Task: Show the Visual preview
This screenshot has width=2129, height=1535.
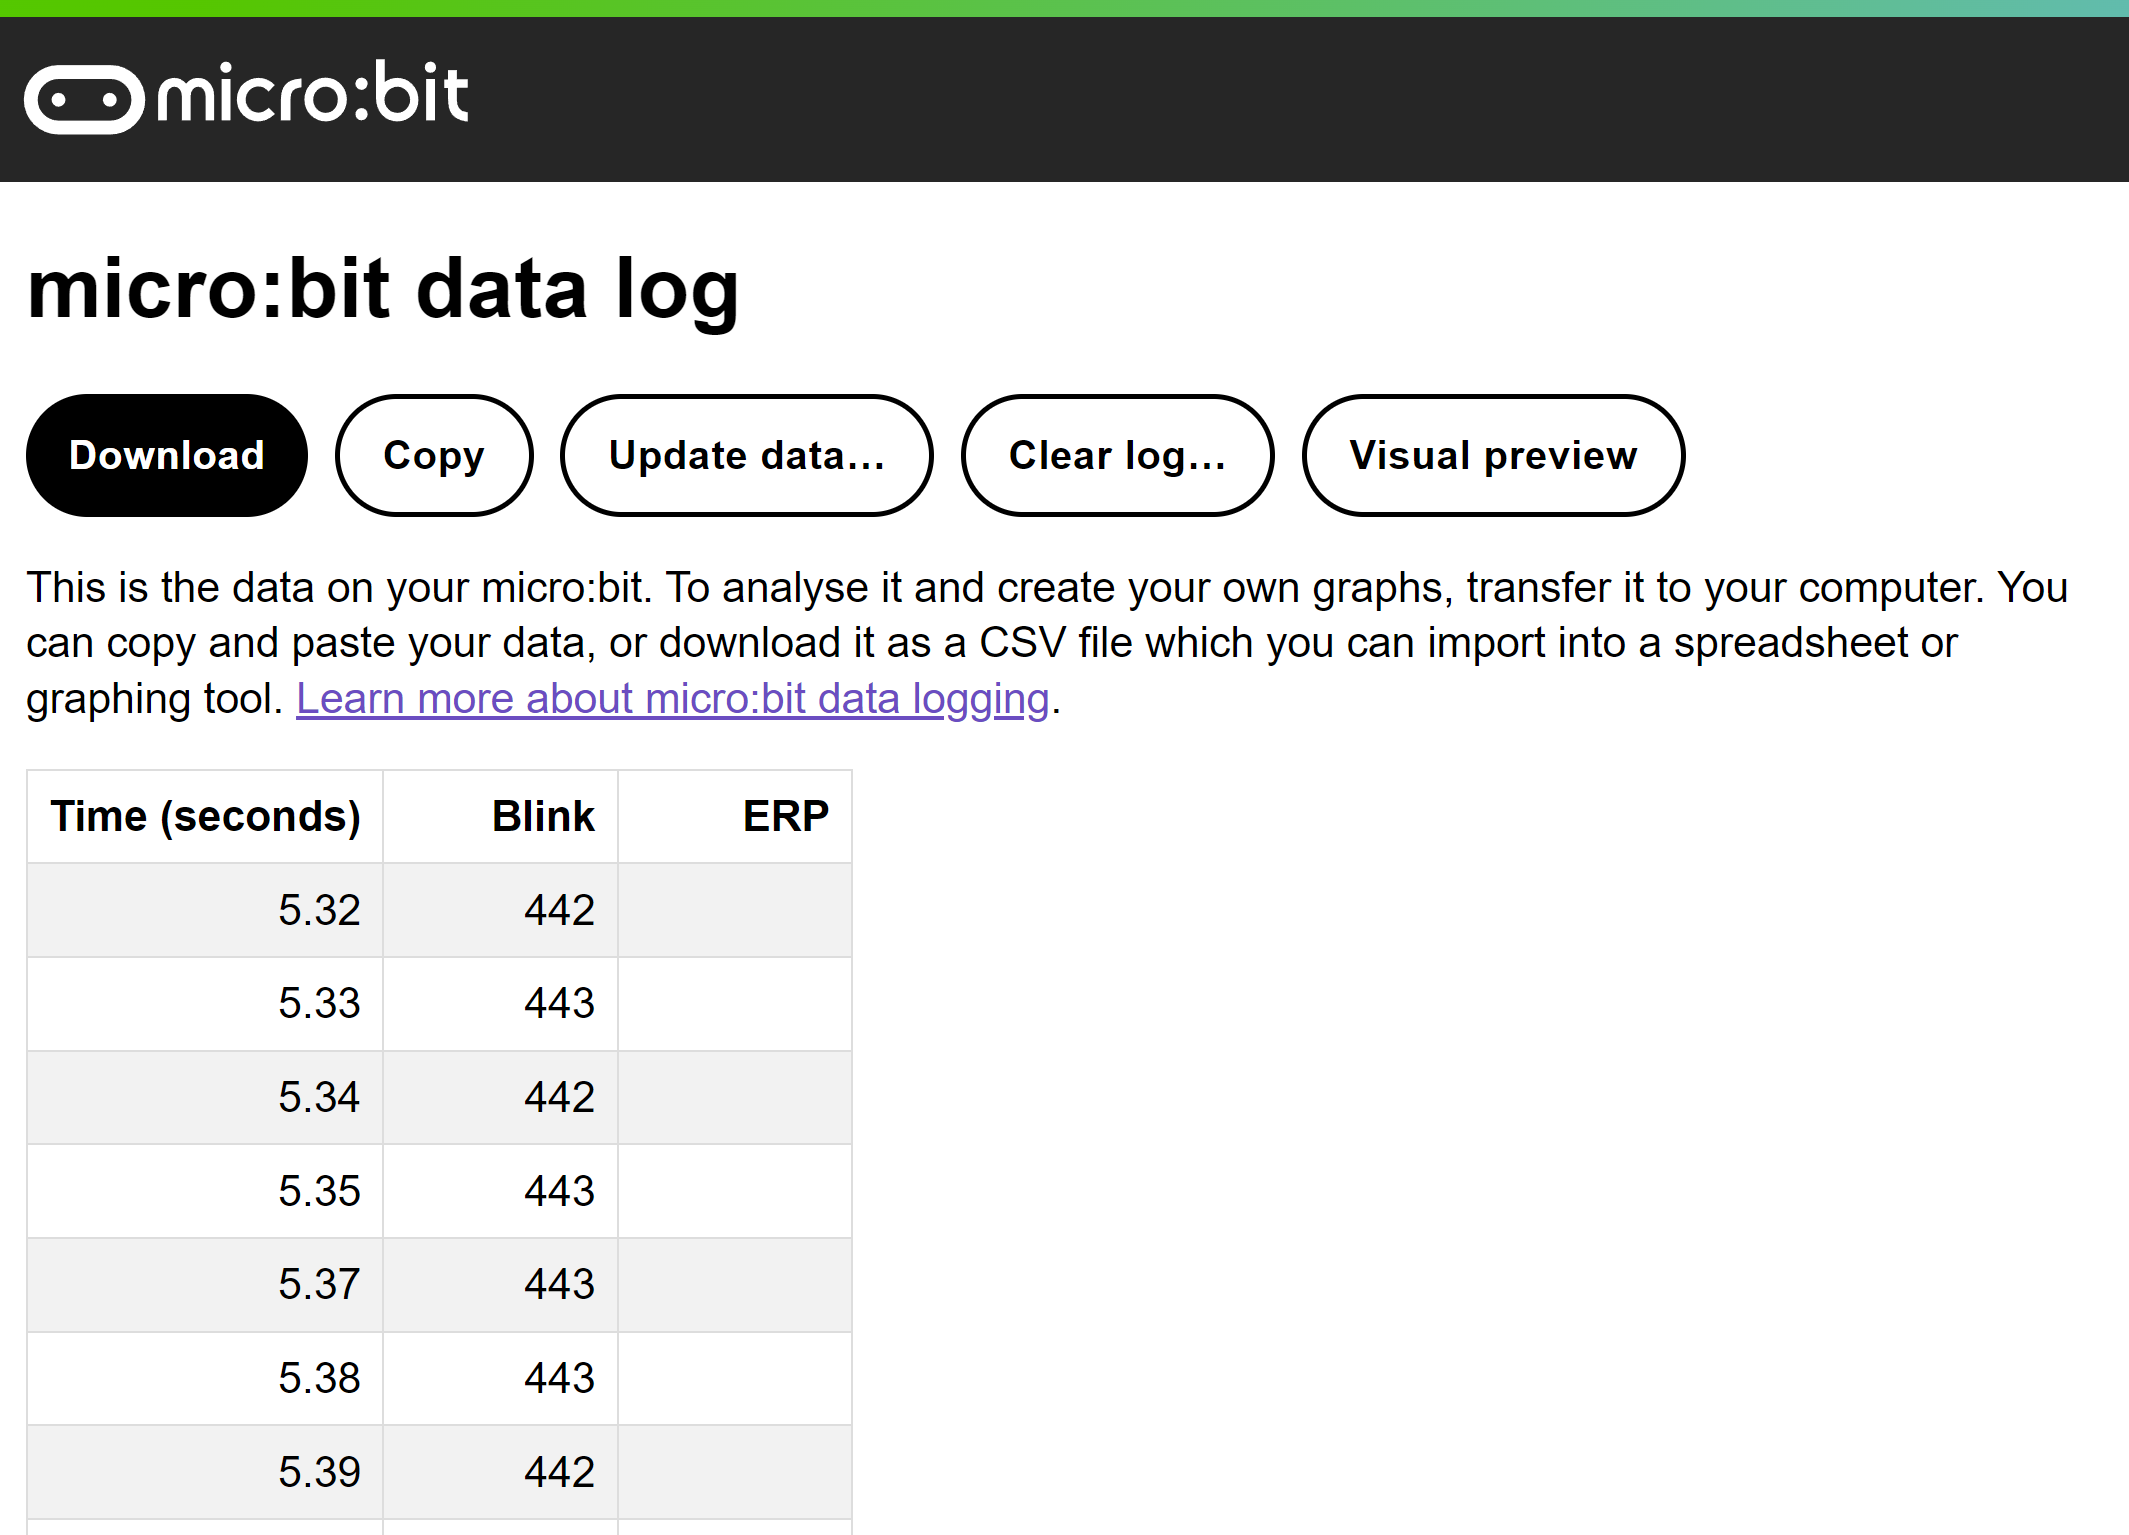Action: pyautogui.click(x=1493, y=456)
